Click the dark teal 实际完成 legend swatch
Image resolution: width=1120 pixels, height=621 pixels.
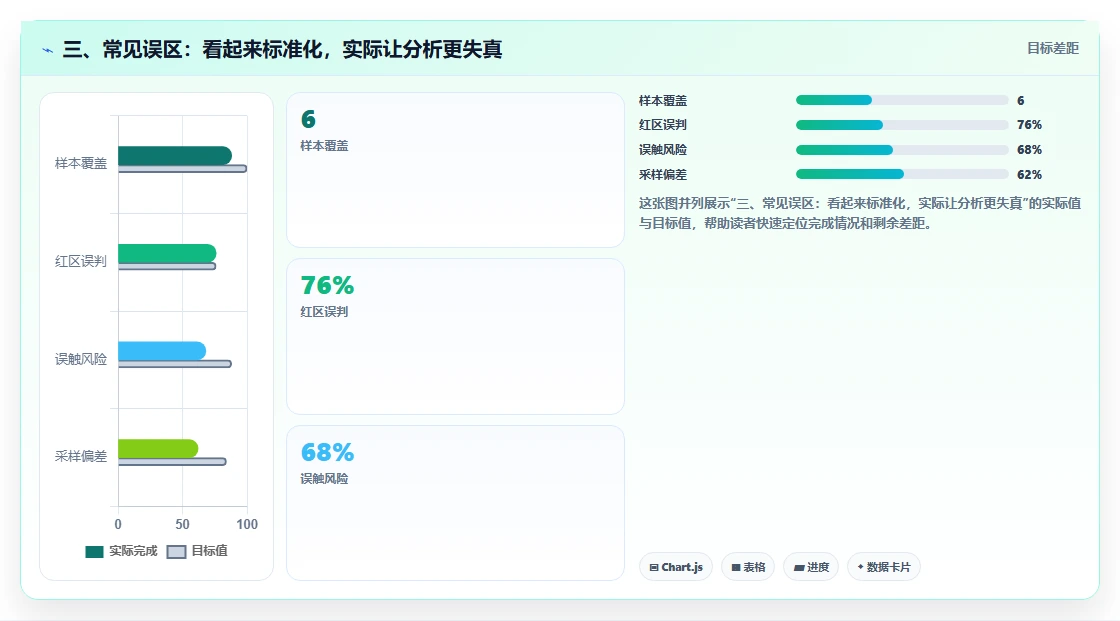click(x=94, y=552)
